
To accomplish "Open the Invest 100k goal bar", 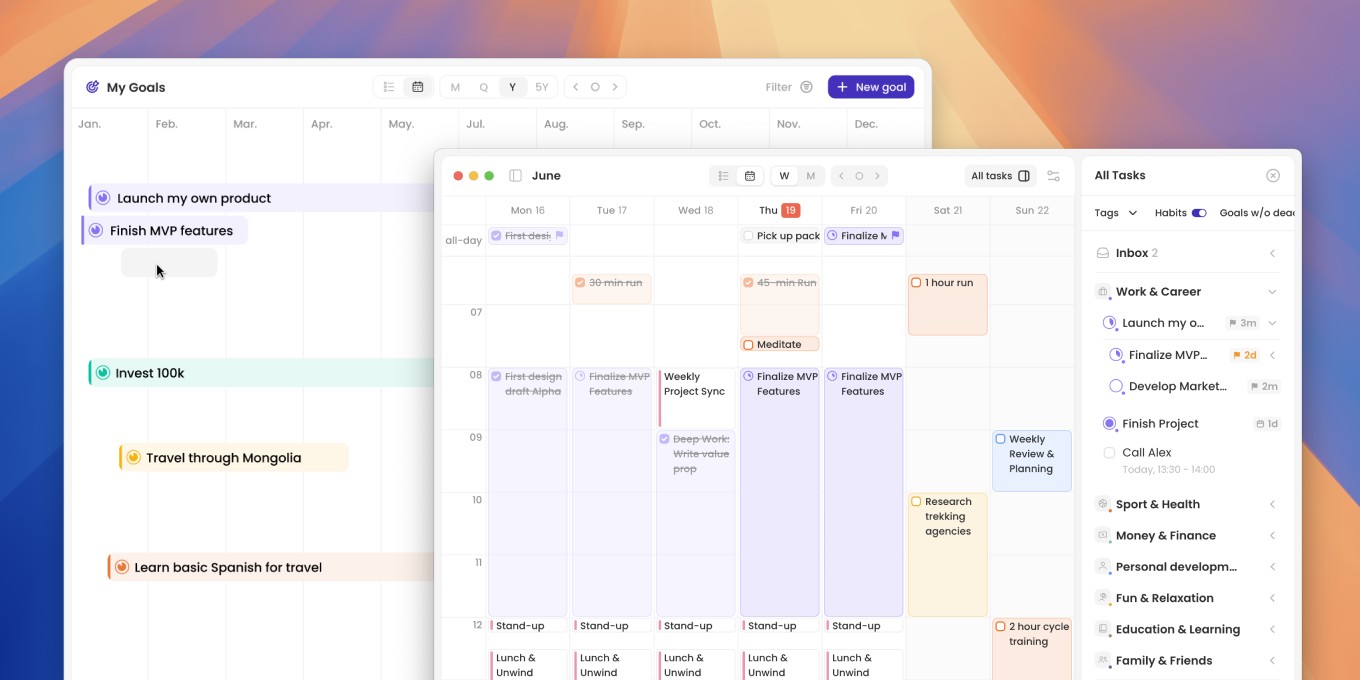I will click(260, 373).
